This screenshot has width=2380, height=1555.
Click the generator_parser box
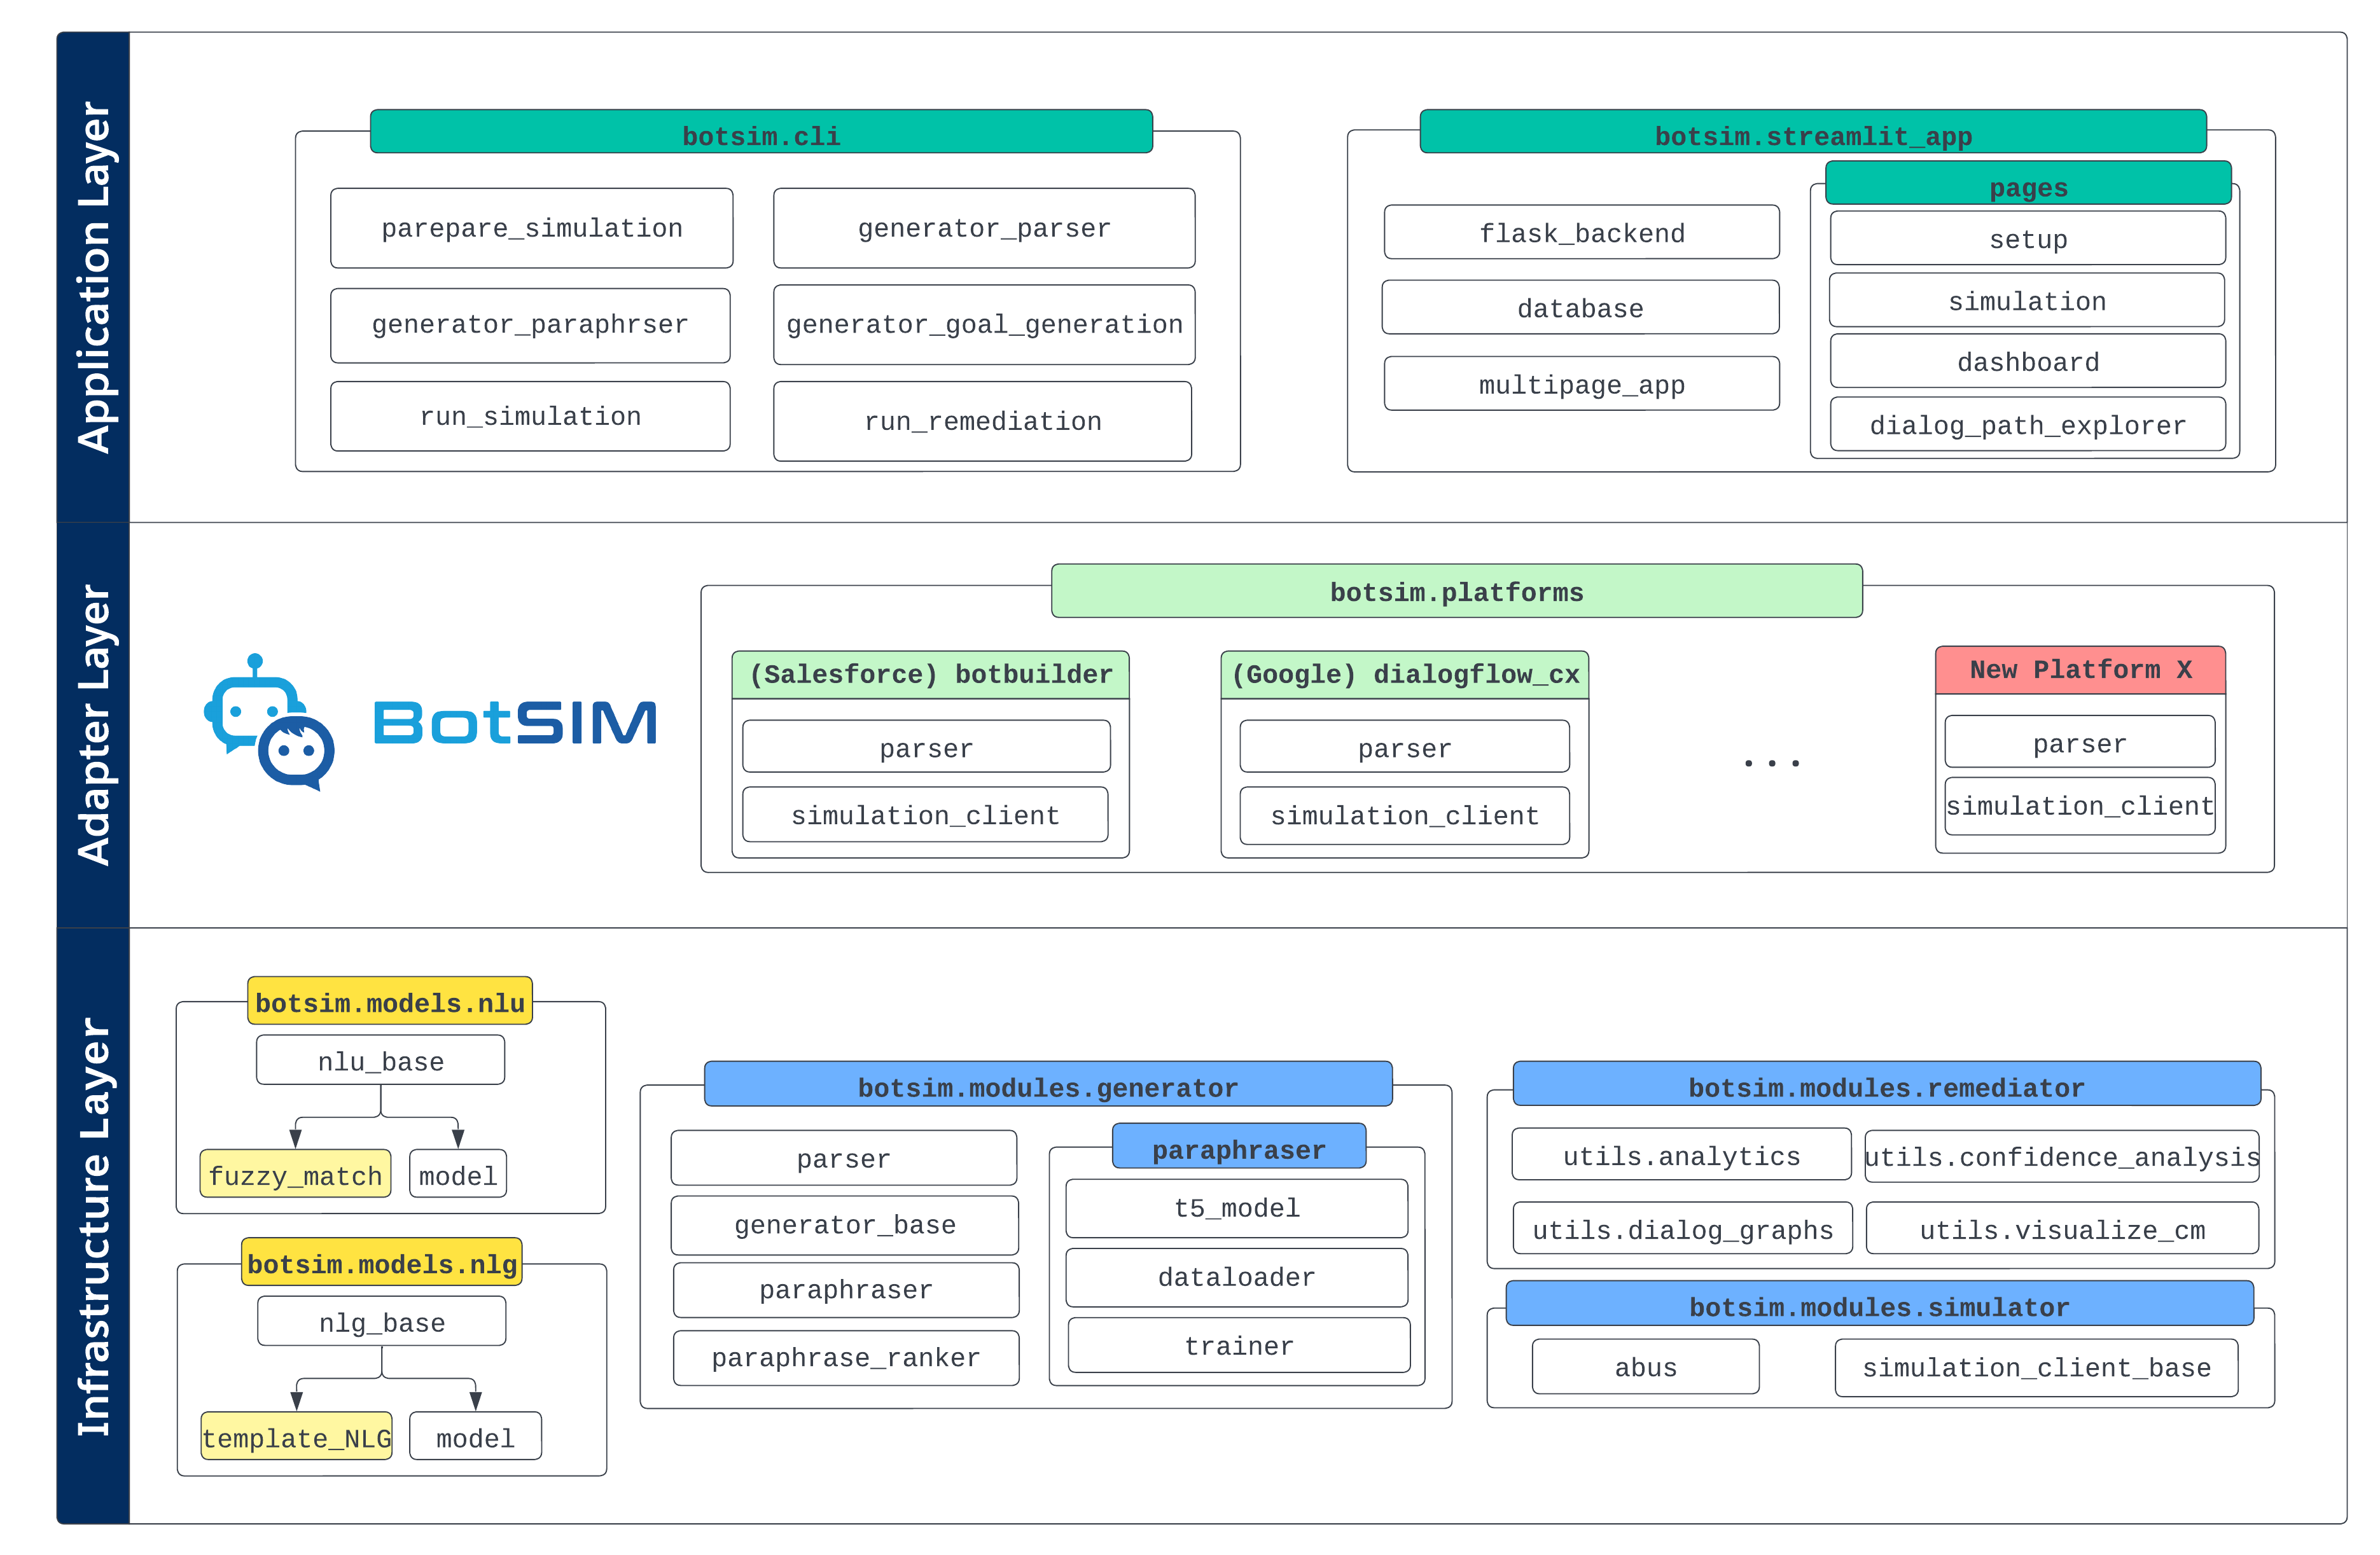tap(984, 228)
